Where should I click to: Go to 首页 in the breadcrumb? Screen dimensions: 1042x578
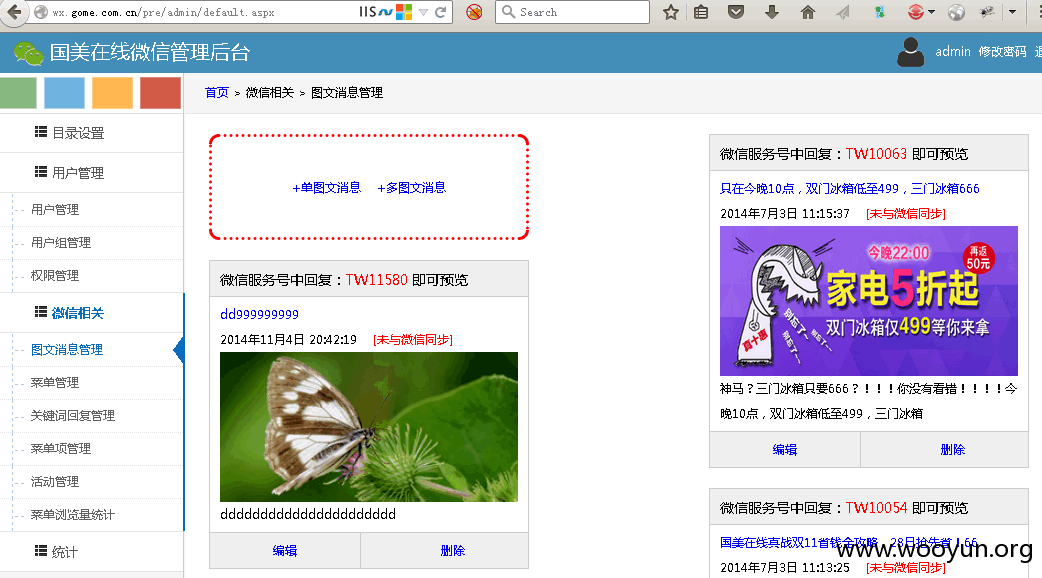click(217, 92)
